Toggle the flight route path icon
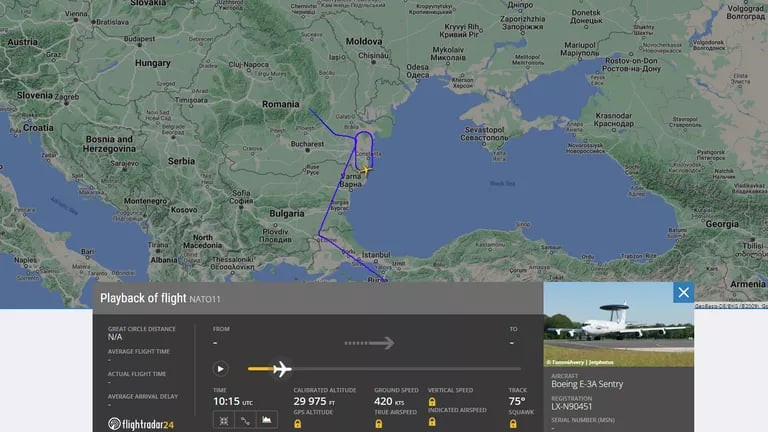The width and height of the screenshot is (768, 432). point(244,421)
